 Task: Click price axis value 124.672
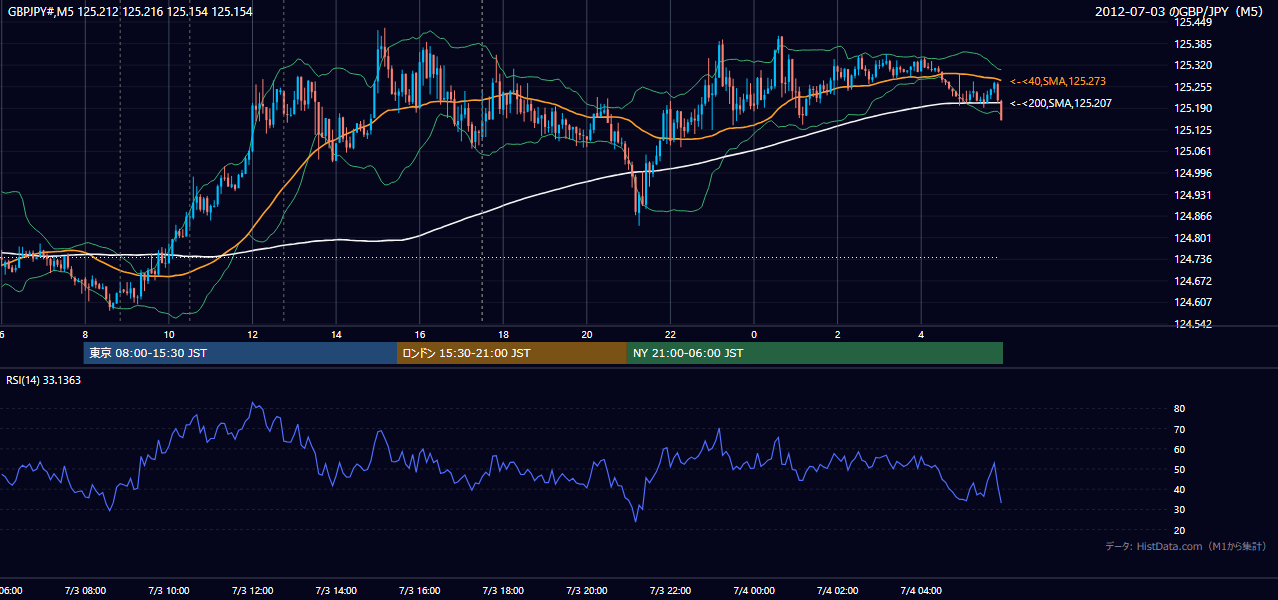click(x=1193, y=281)
